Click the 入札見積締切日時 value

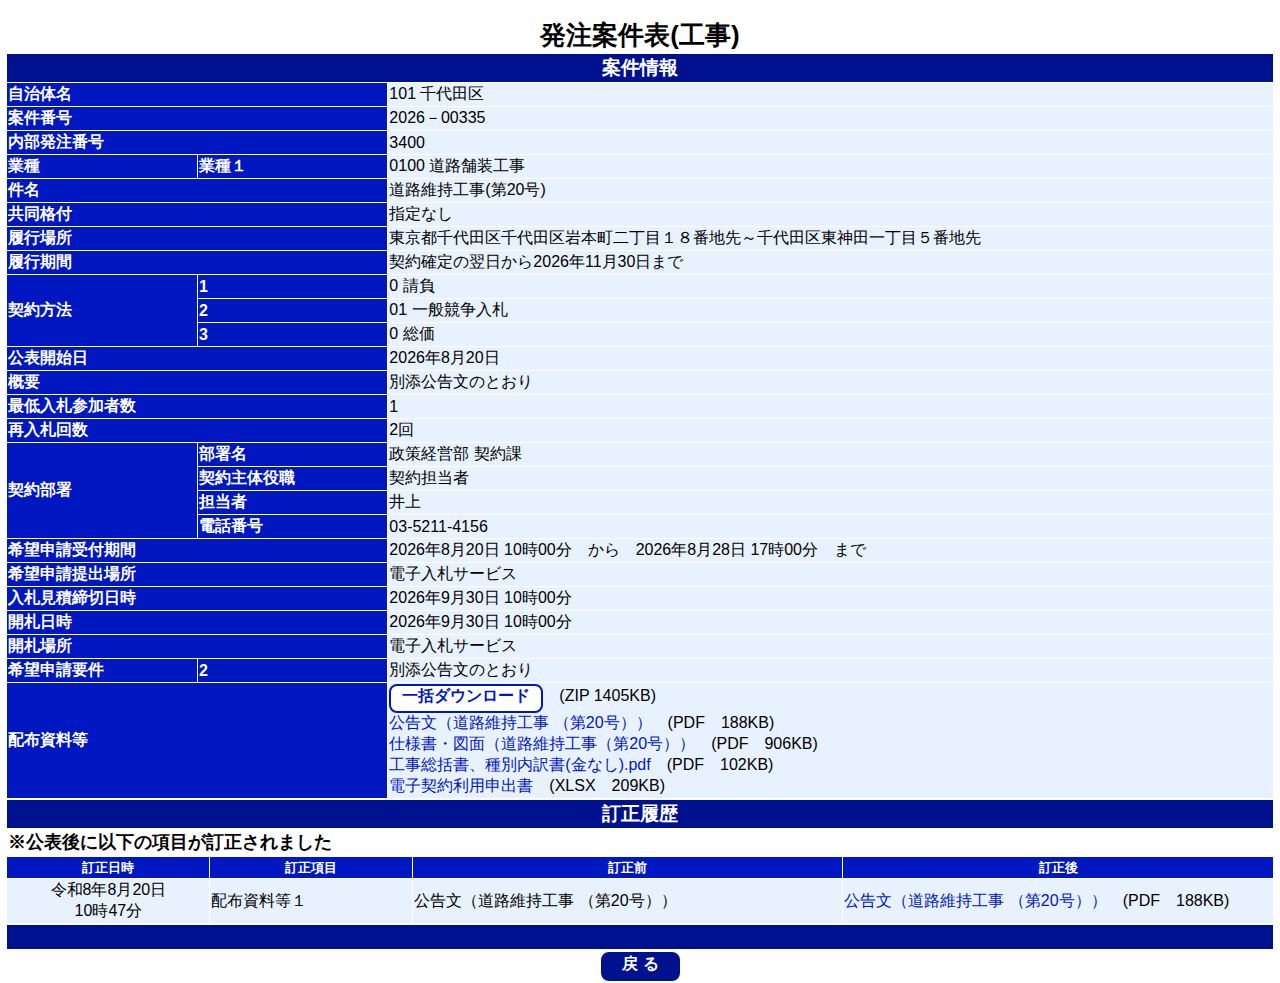point(480,598)
